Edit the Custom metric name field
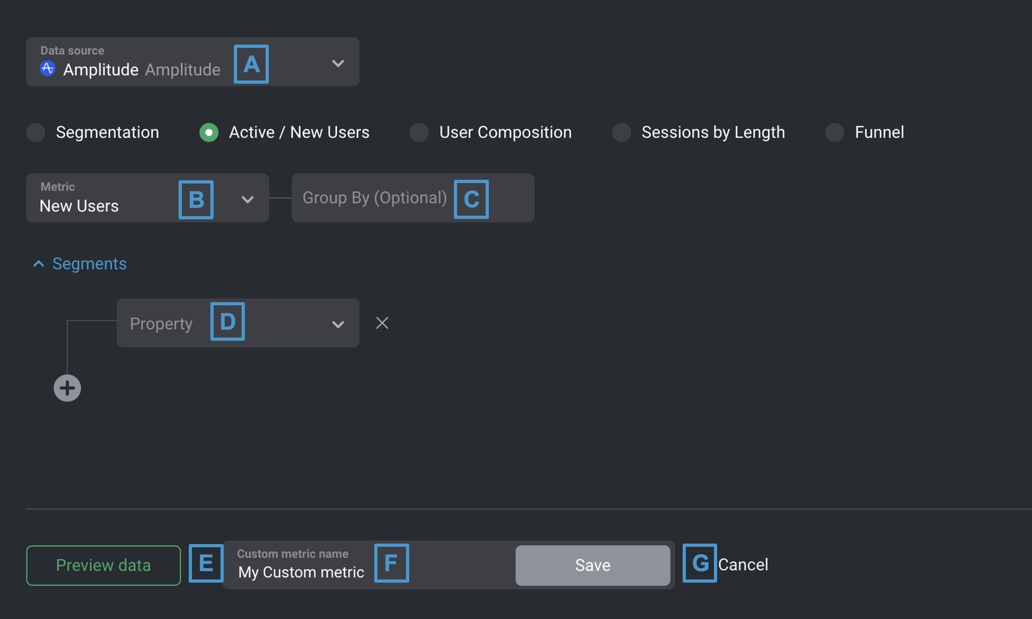 300,570
